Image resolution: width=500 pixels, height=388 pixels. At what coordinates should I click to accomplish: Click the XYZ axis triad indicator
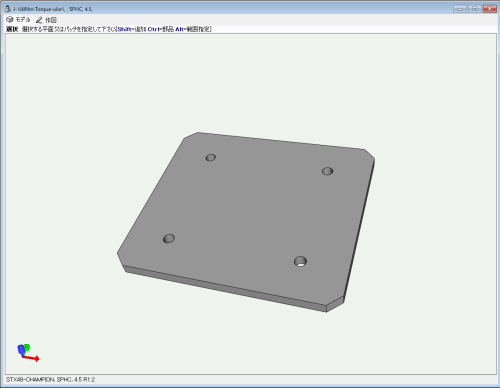(x=28, y=353)
